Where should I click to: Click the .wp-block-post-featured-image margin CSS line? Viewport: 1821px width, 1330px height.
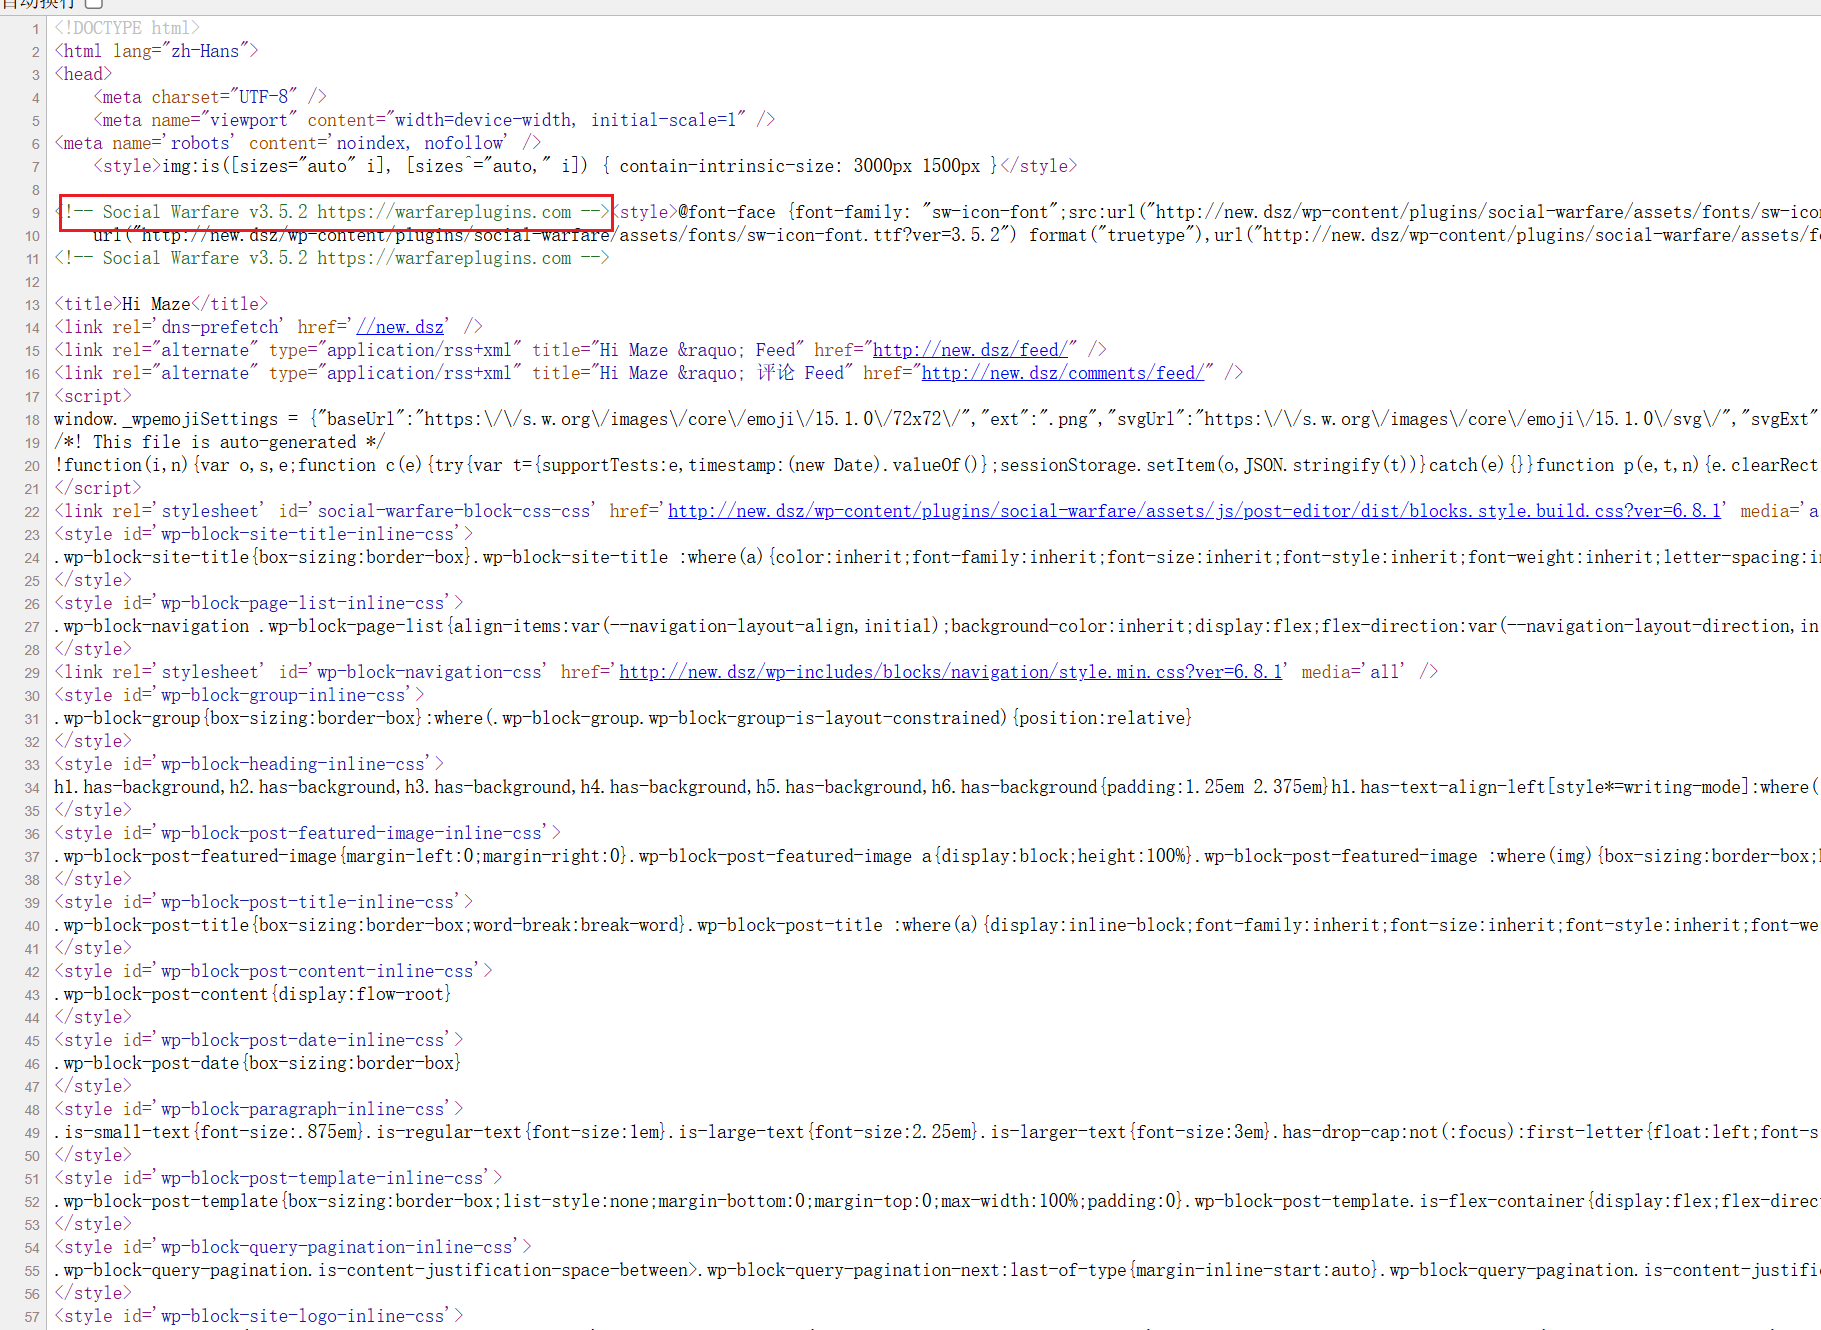tap(937, 856)
